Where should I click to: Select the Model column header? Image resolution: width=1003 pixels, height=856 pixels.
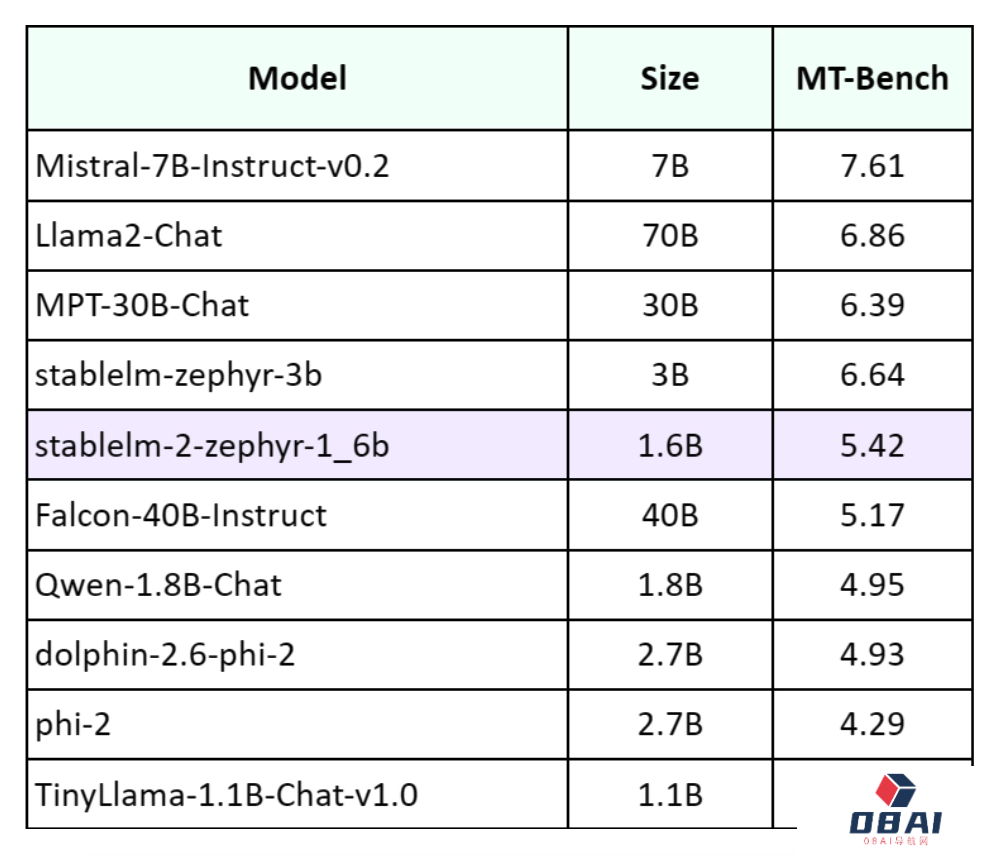click(297, 78)
